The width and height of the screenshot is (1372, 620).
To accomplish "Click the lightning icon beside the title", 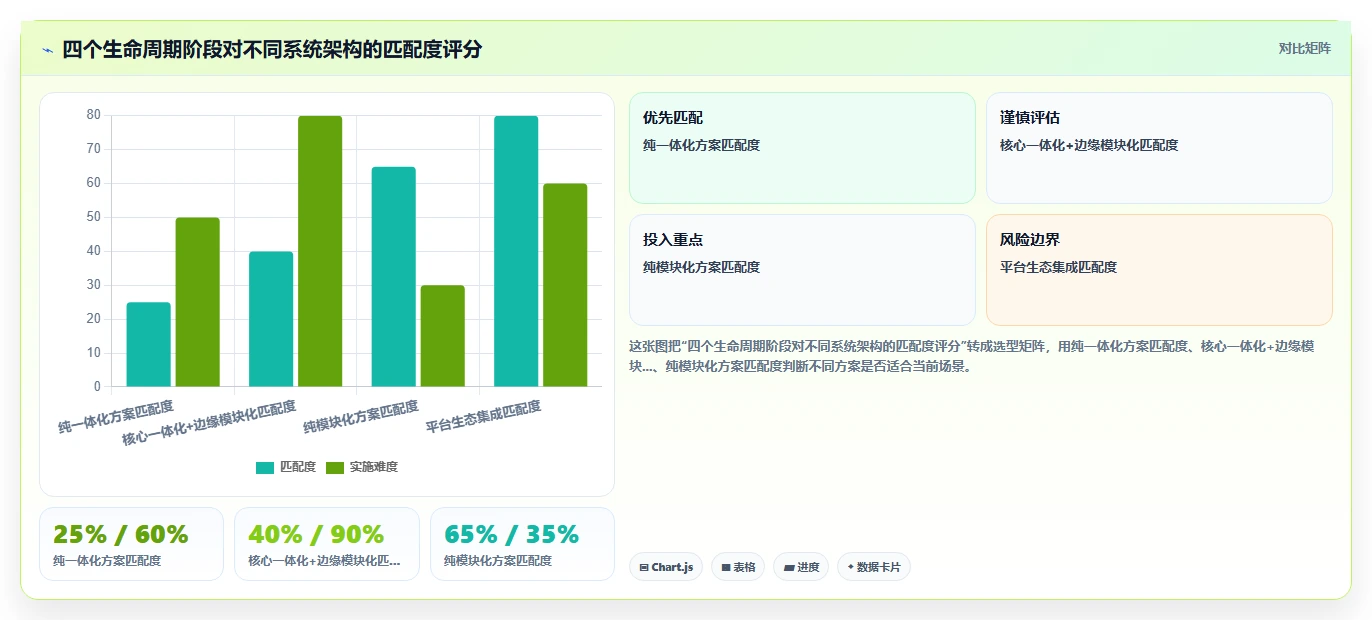I will (47, 50).
